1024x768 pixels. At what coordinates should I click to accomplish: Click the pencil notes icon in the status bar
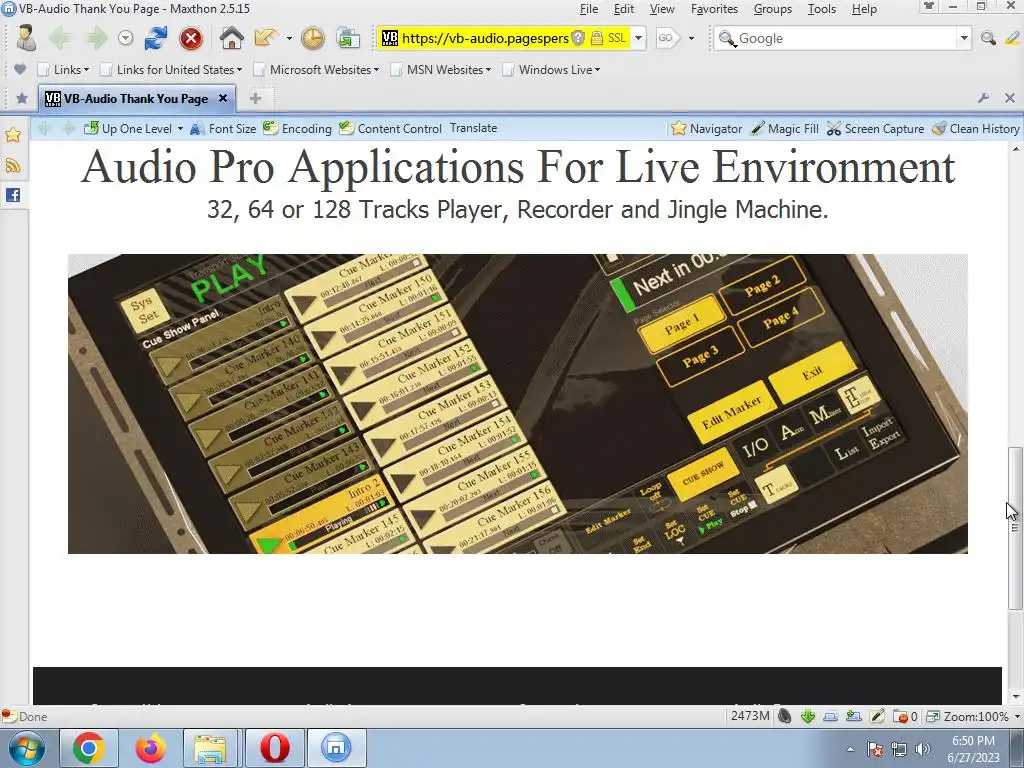[877, 716]
